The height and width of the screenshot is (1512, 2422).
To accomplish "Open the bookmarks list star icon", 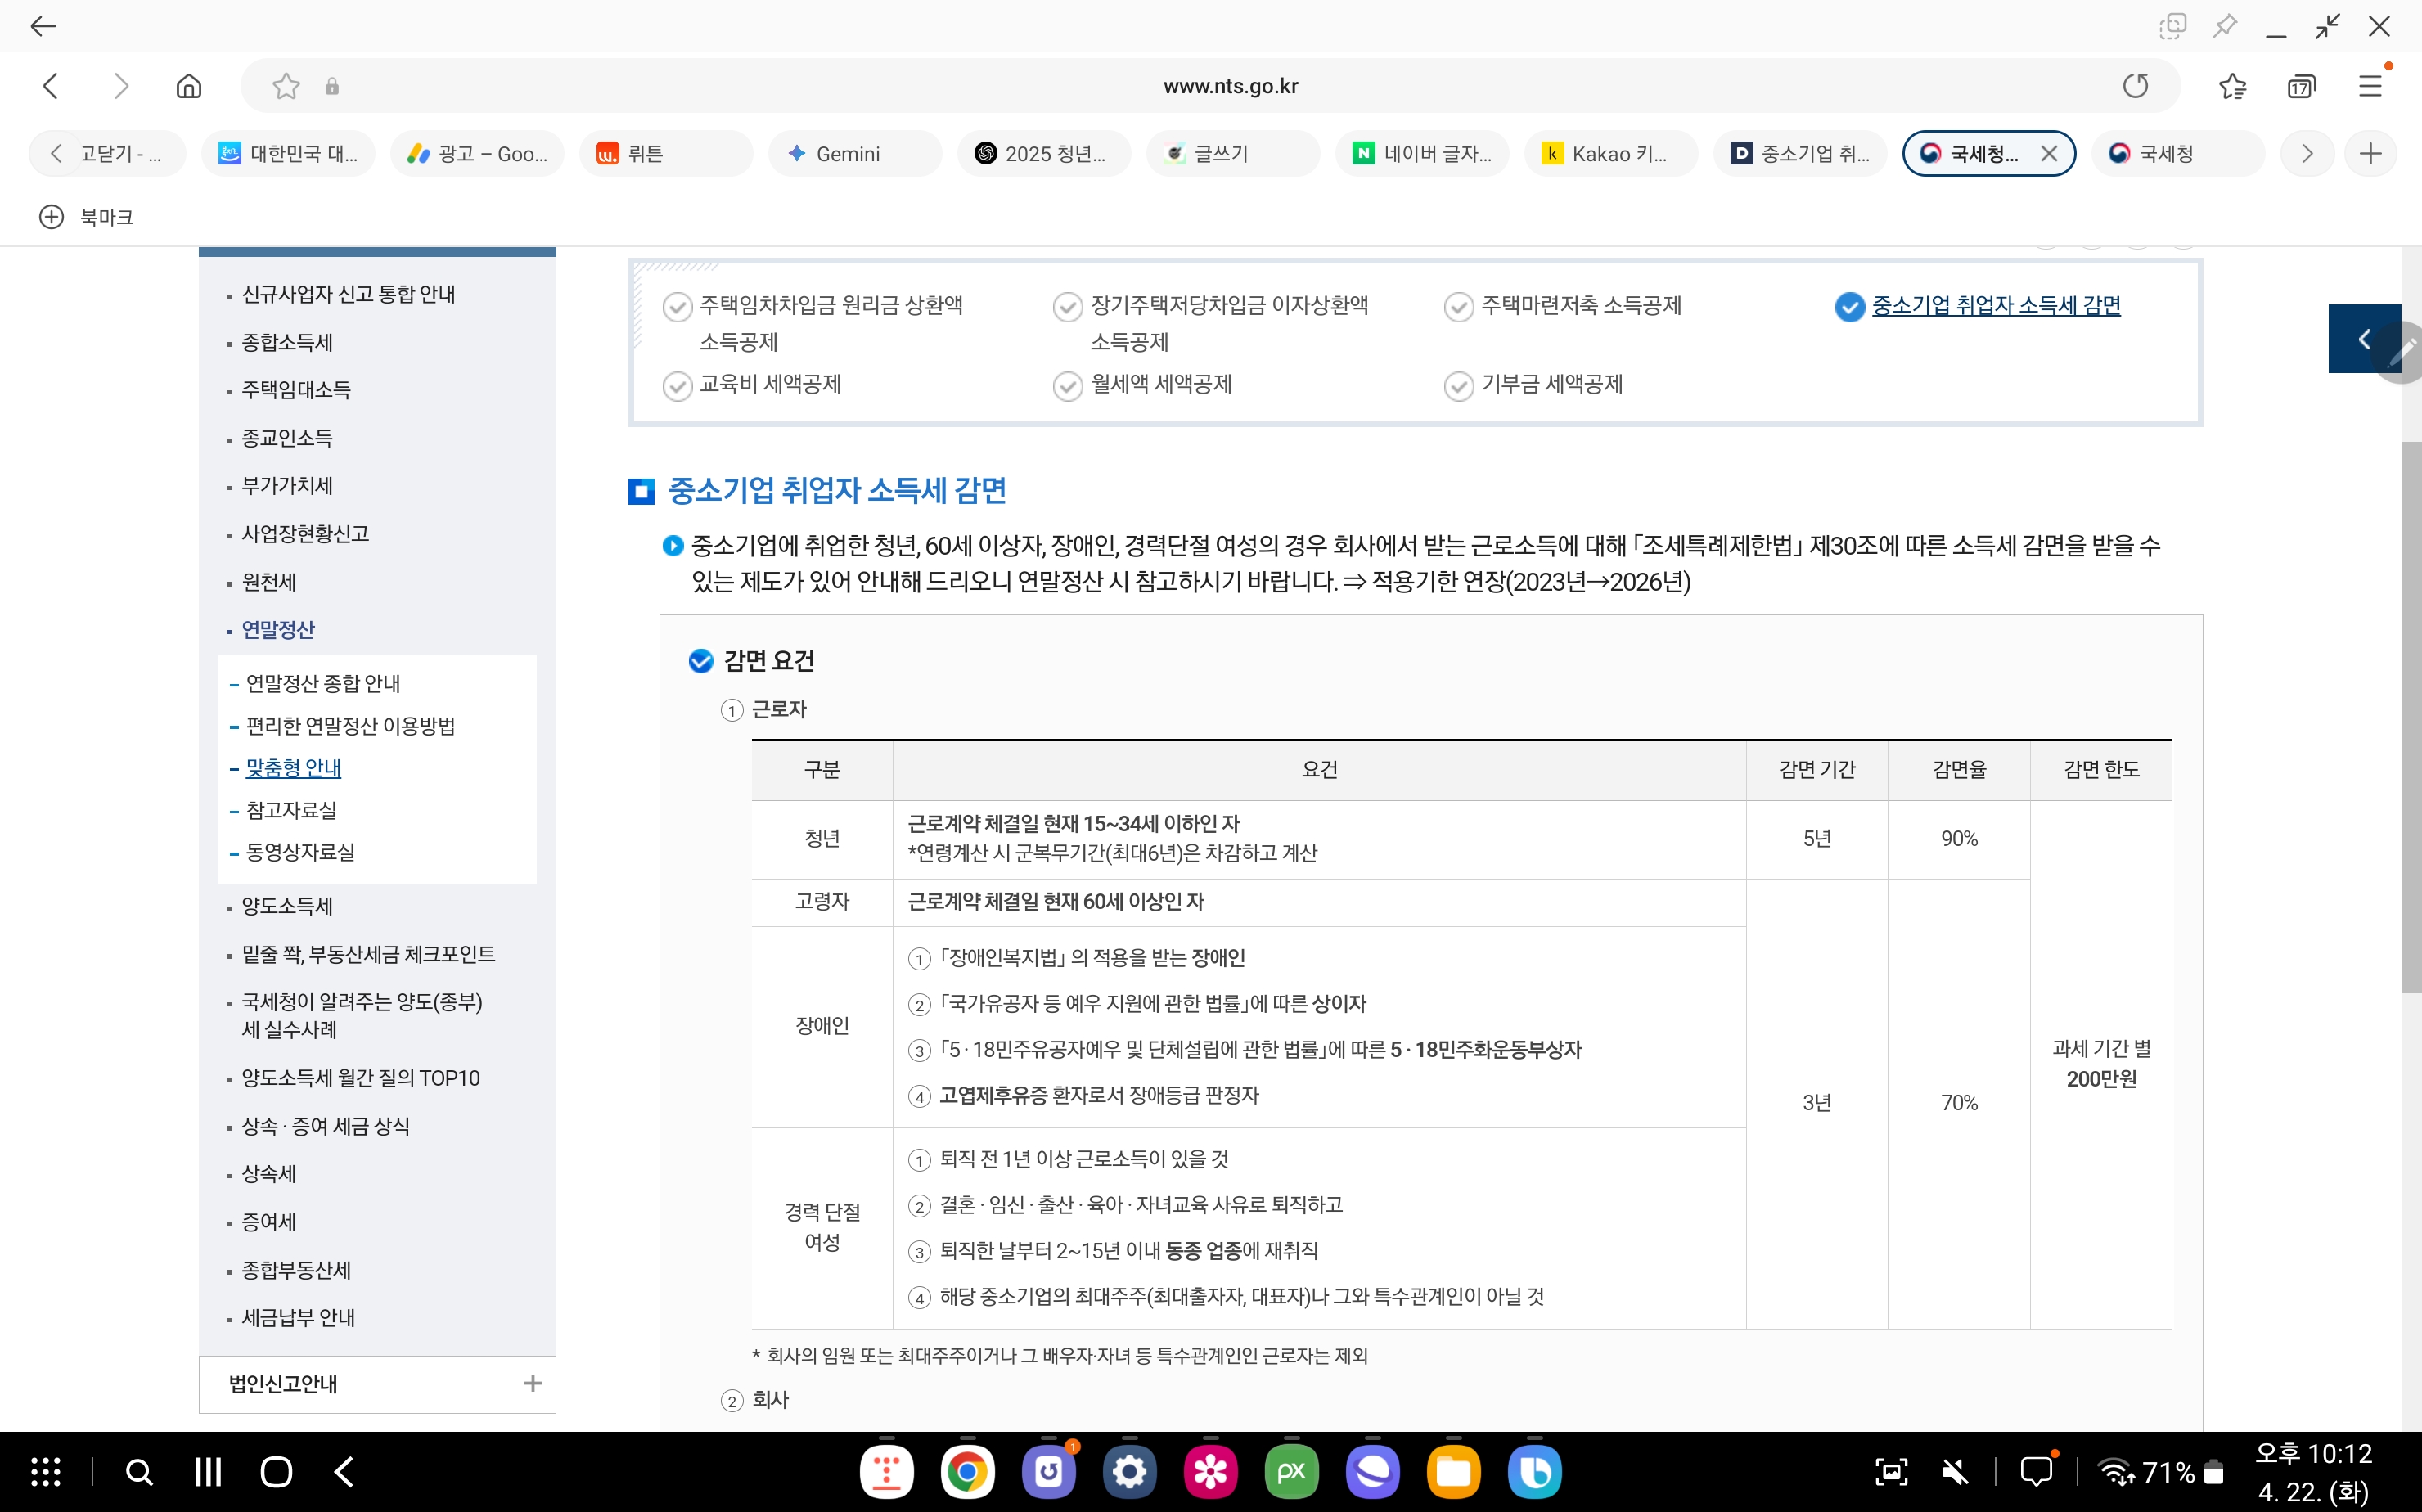I will pyautogui.click(x=2232, y=86).
